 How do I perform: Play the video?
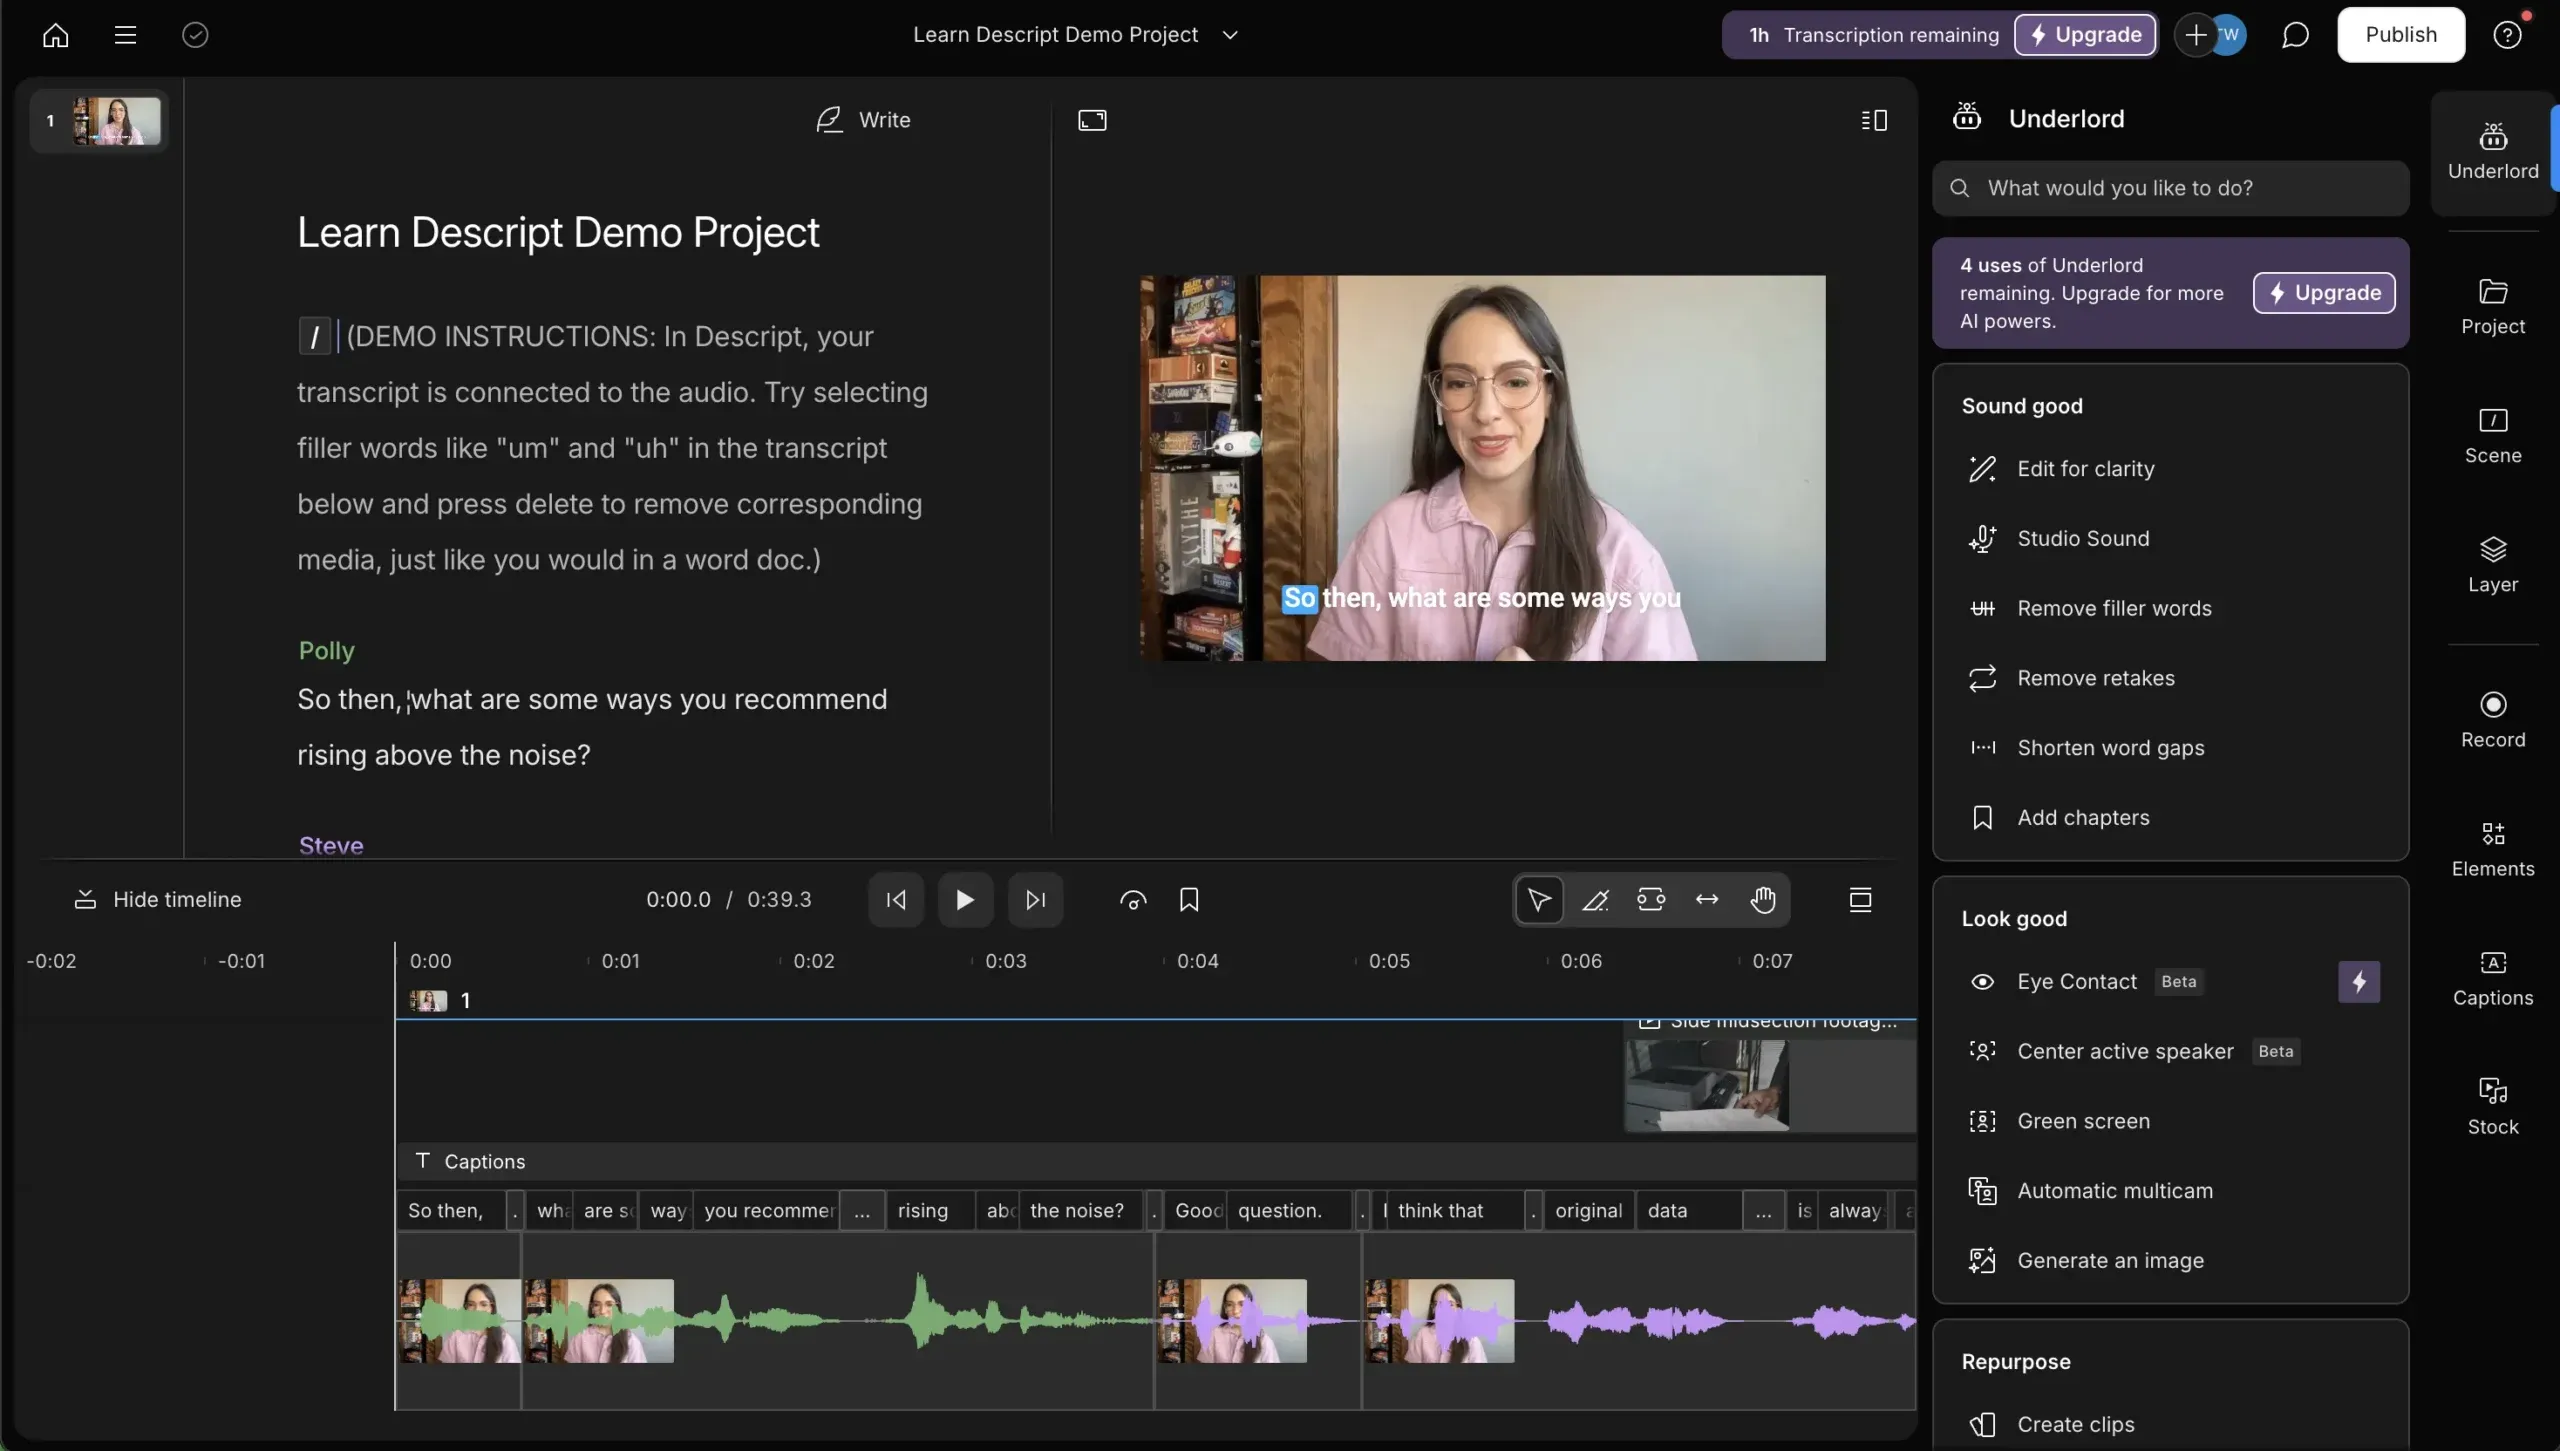pyautogui.click(x=965, y=900)
